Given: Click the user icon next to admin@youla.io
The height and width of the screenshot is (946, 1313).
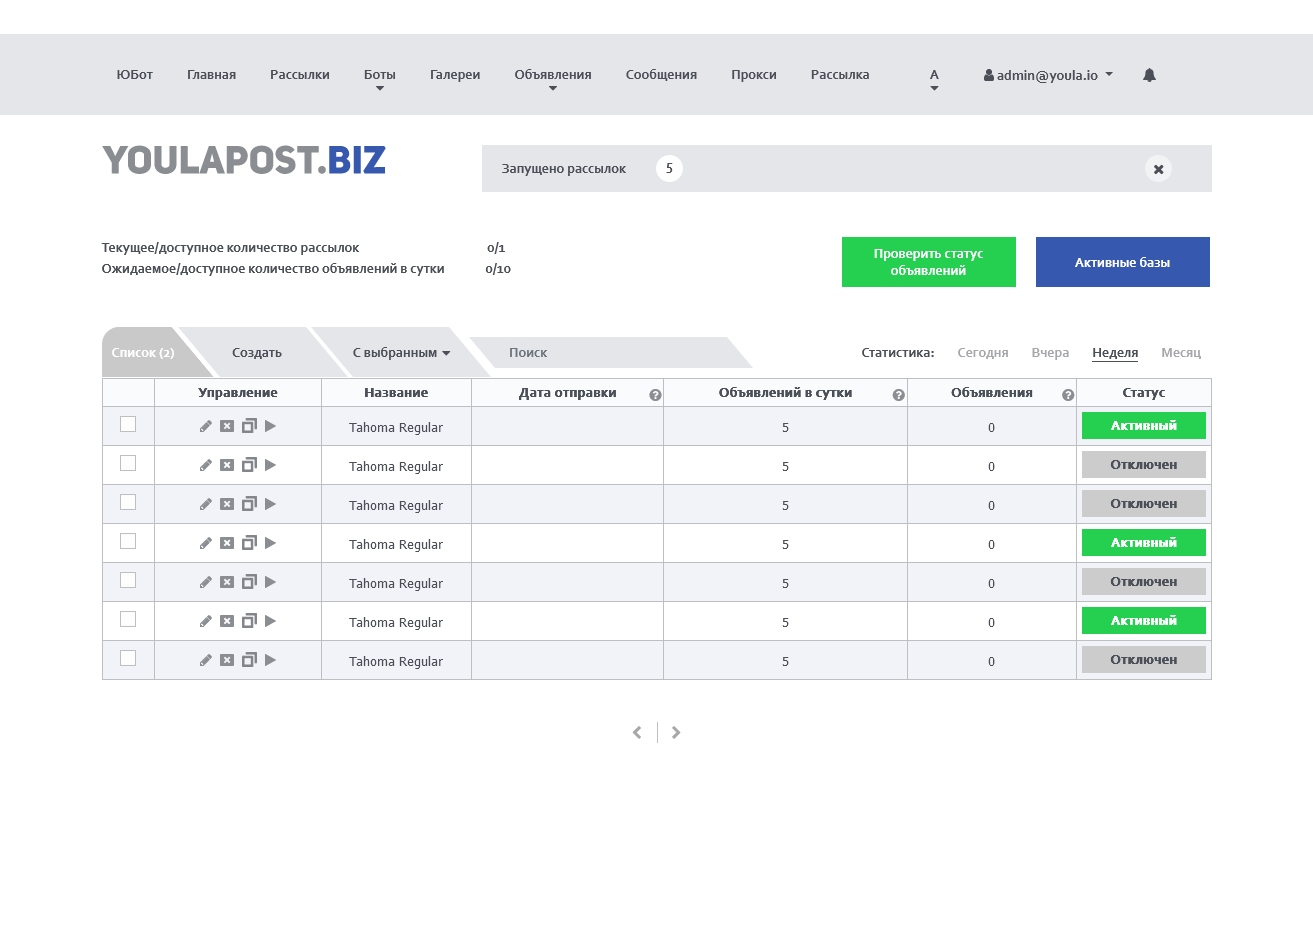Looking at the screenshot, I should (989, 75).
